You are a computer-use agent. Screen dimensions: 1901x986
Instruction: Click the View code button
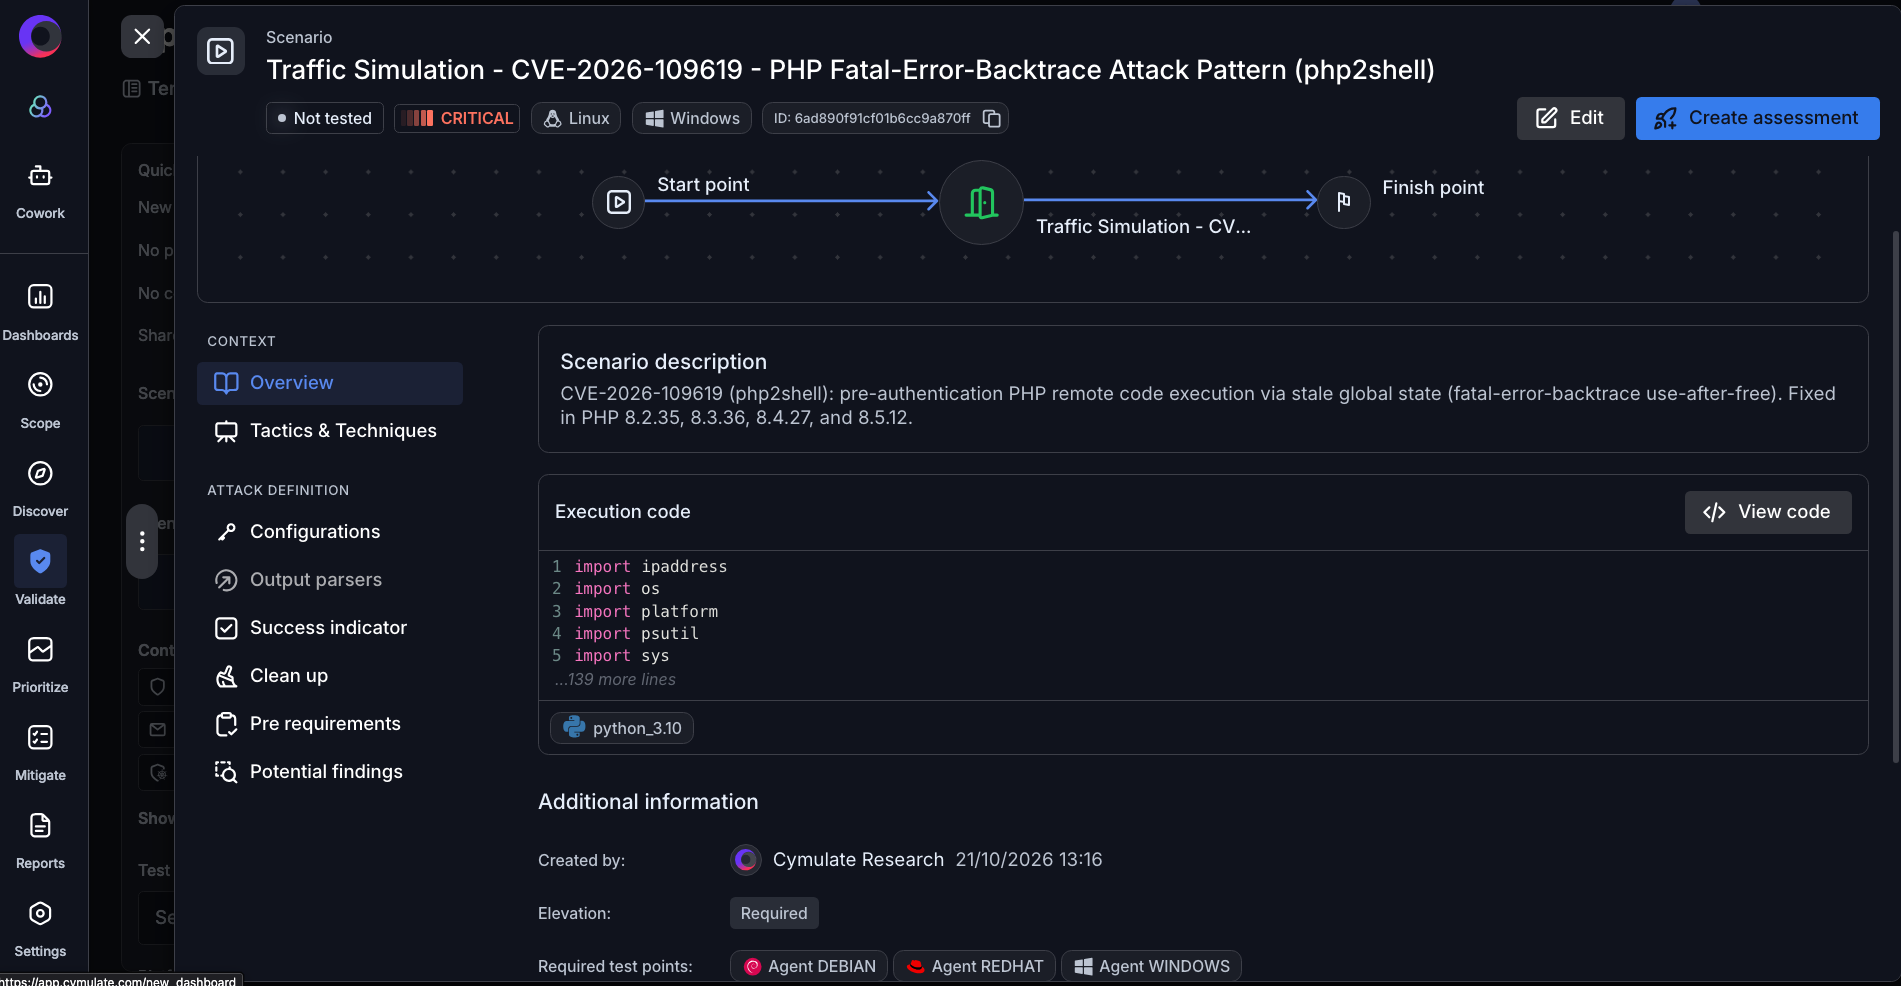click(x=1767, y=512)
